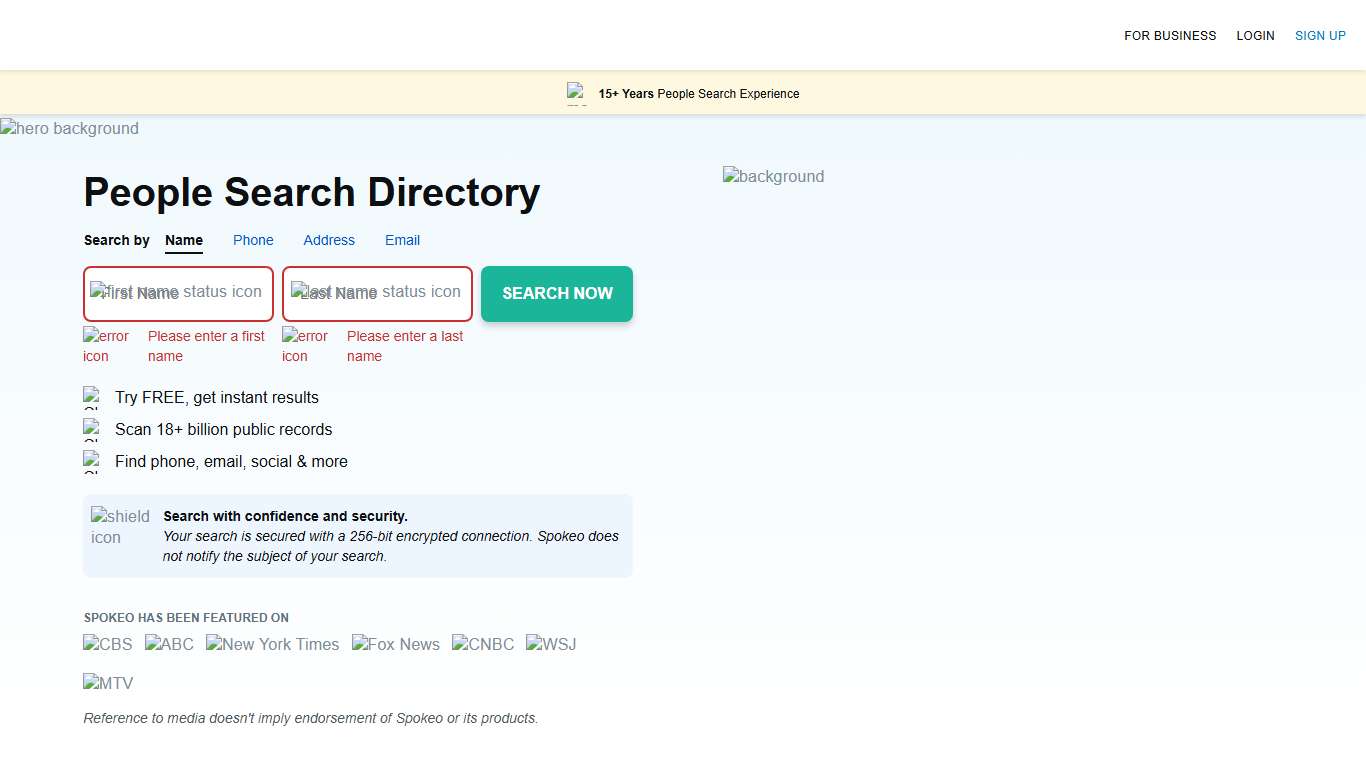Select the Address search option
1366x768 pixels.
[329, 240]
